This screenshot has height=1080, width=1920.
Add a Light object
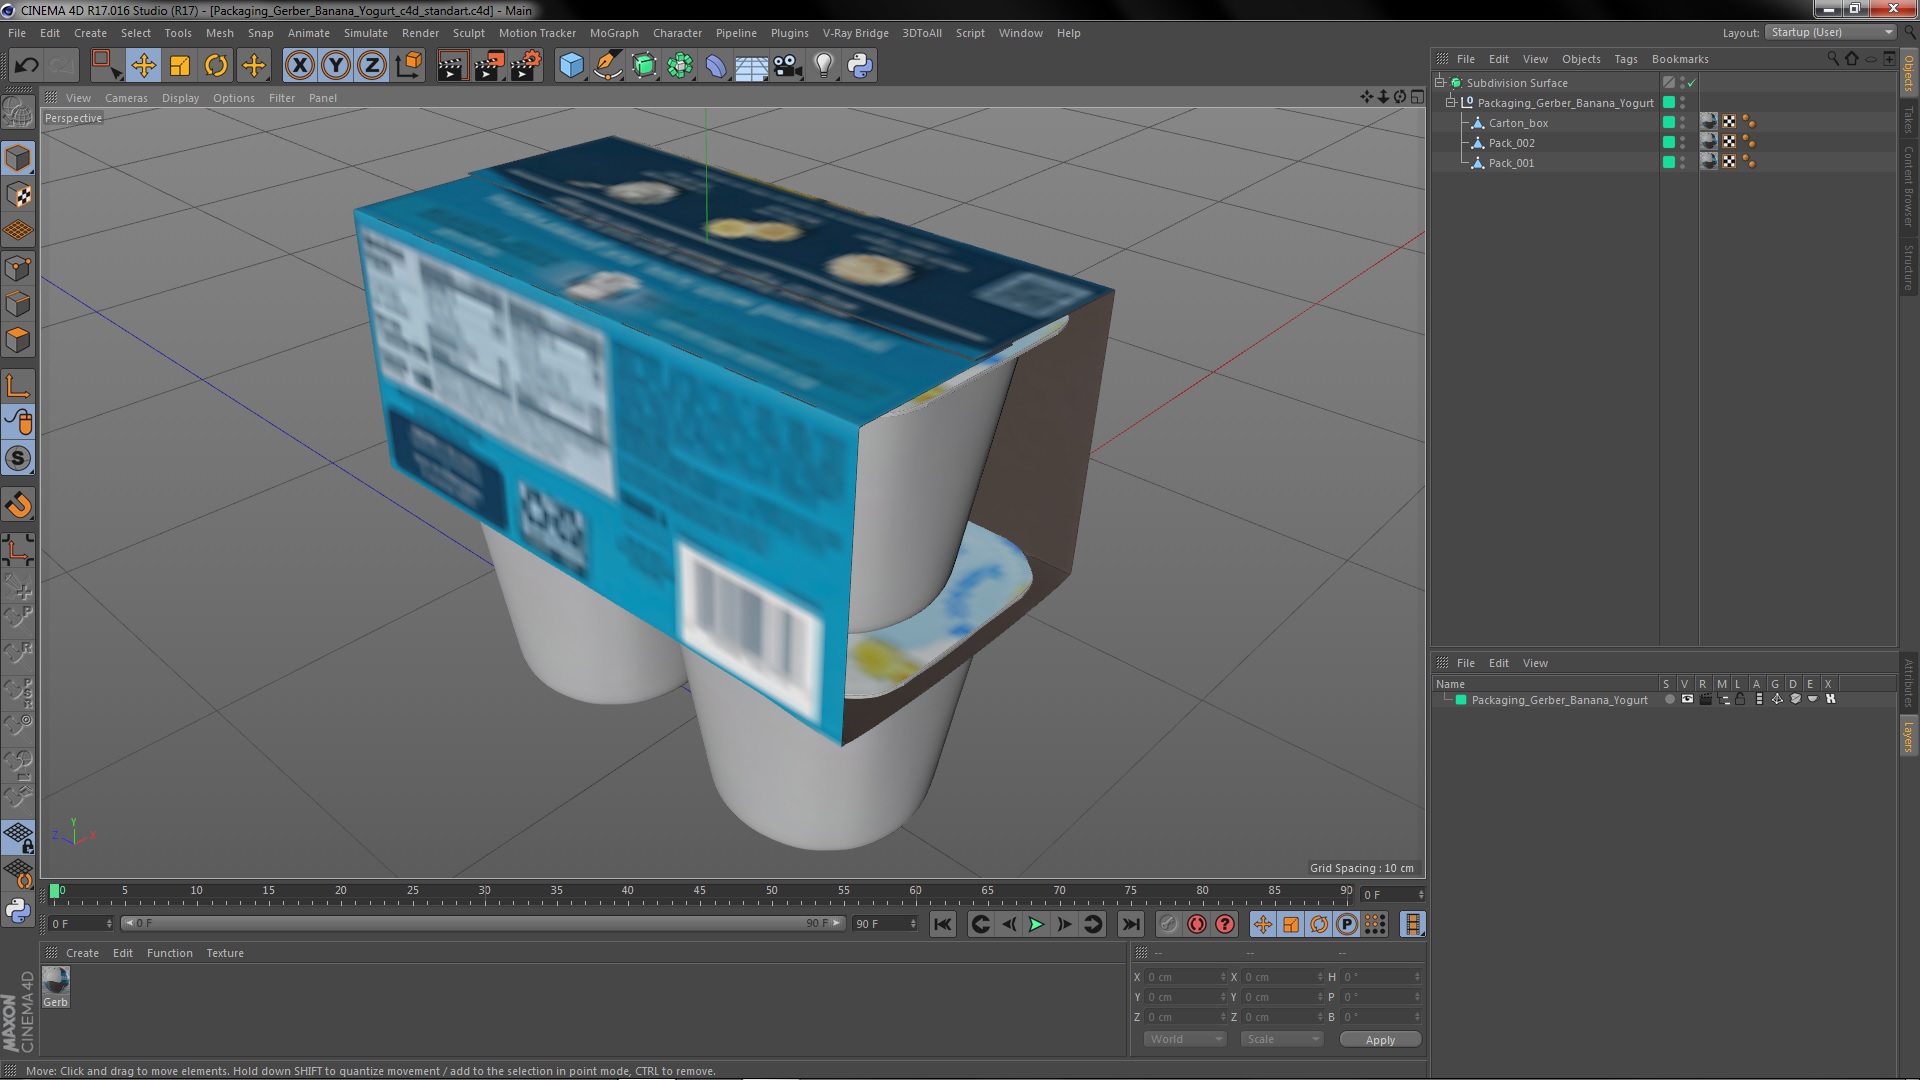(x=824, y=66)
